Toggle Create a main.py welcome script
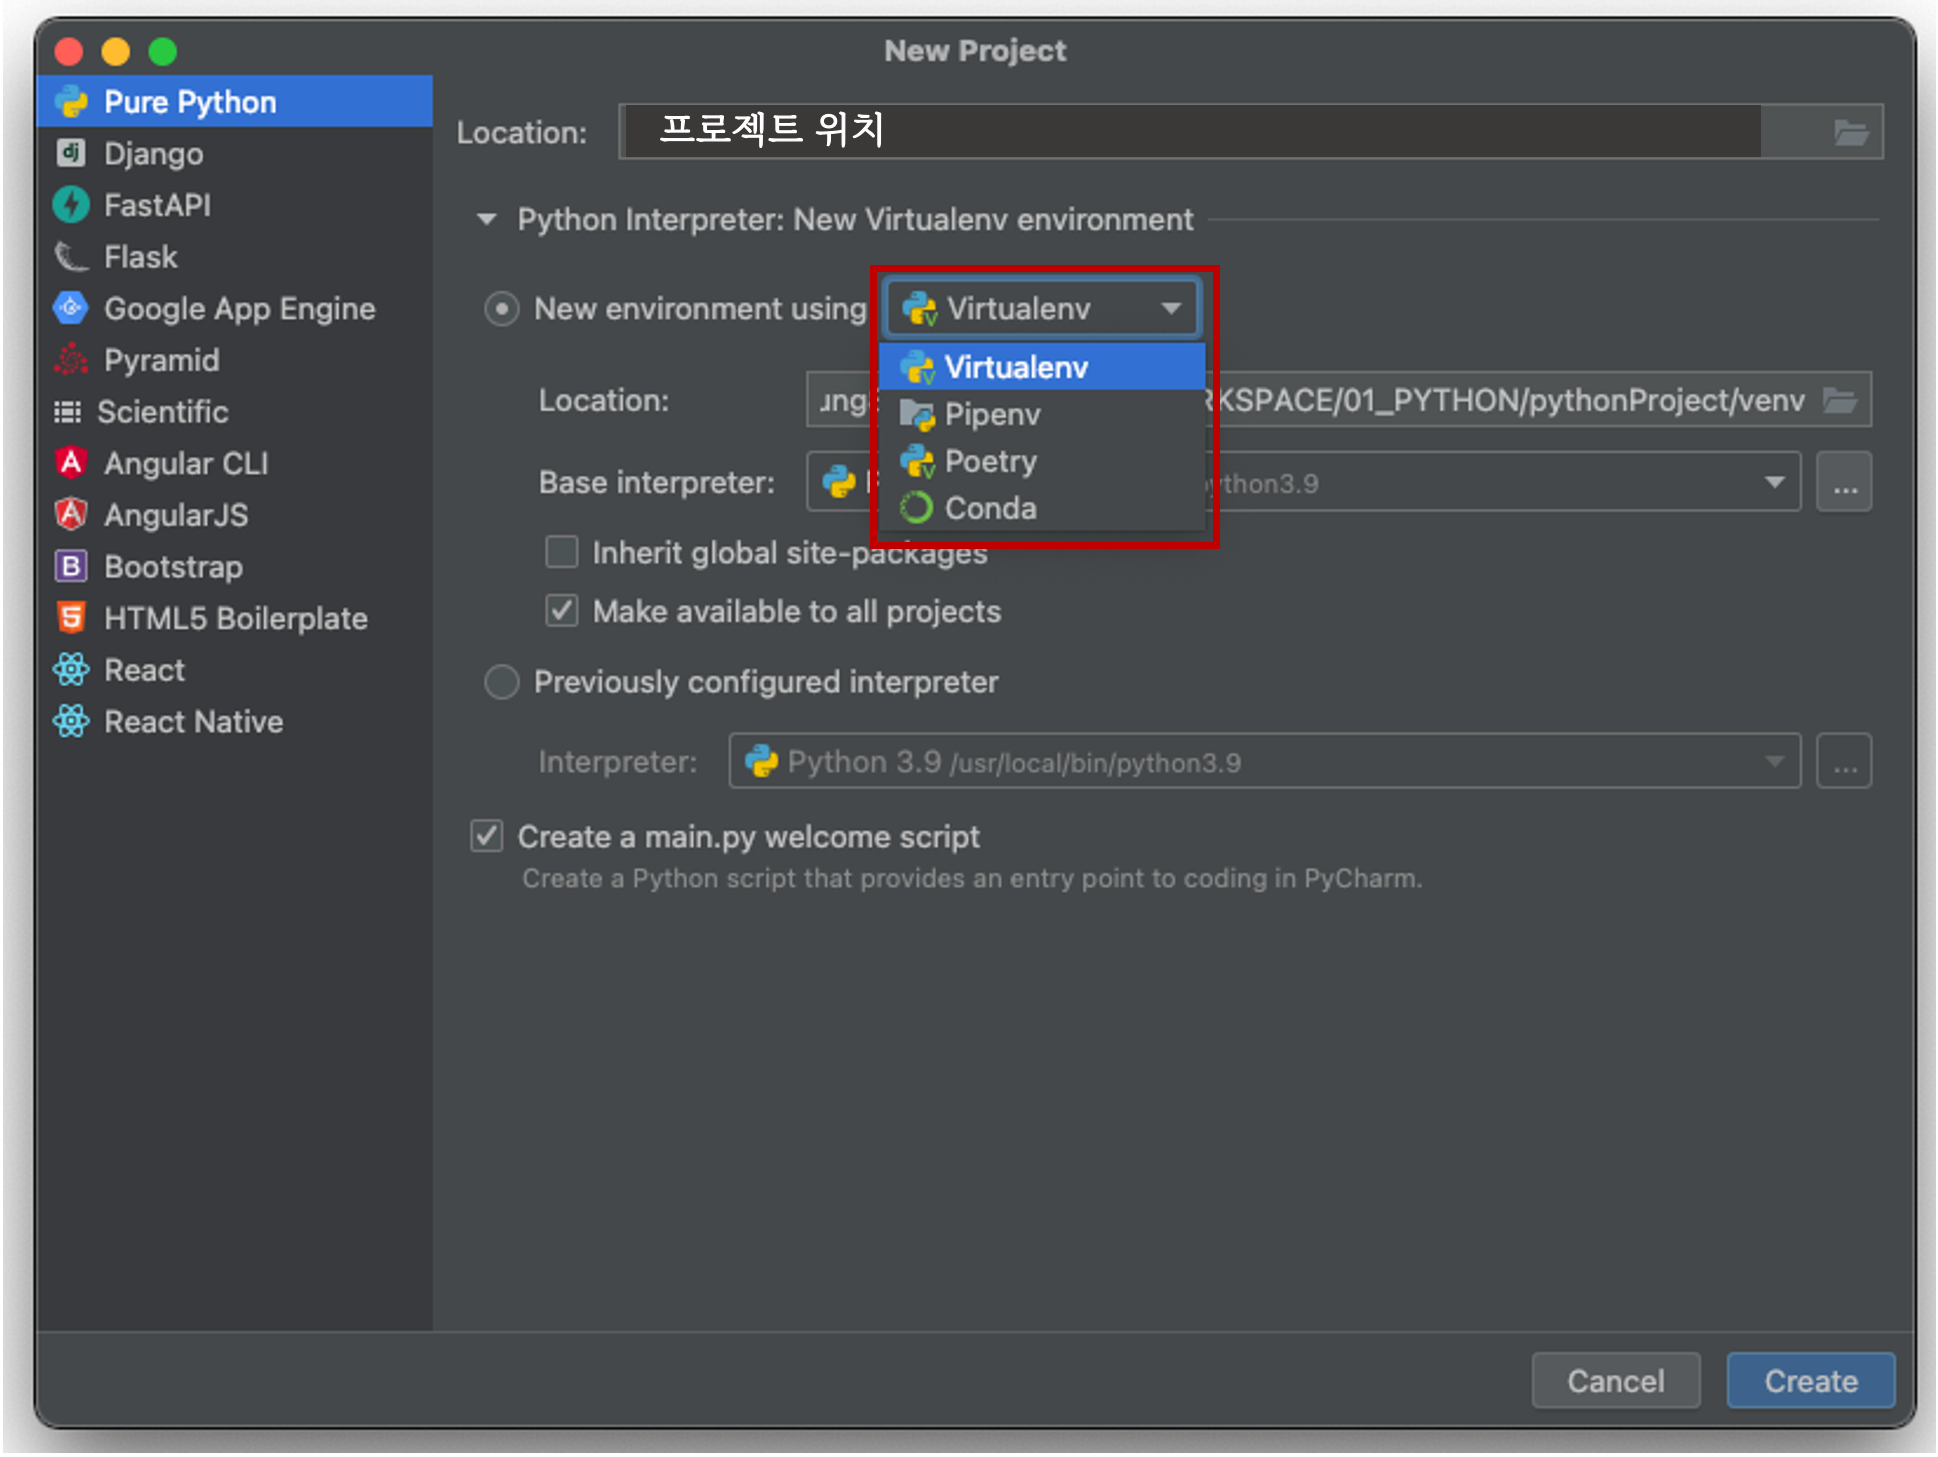Image resolution: width=1938 pixels, height=1457 pixels. 487,836
